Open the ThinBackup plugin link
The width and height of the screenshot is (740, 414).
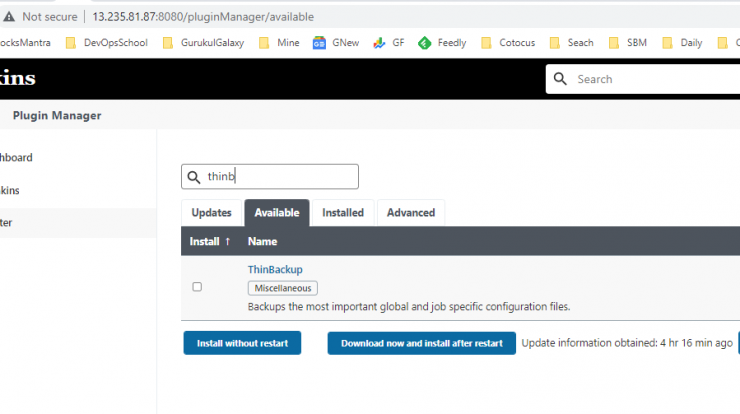click(275, 270)
